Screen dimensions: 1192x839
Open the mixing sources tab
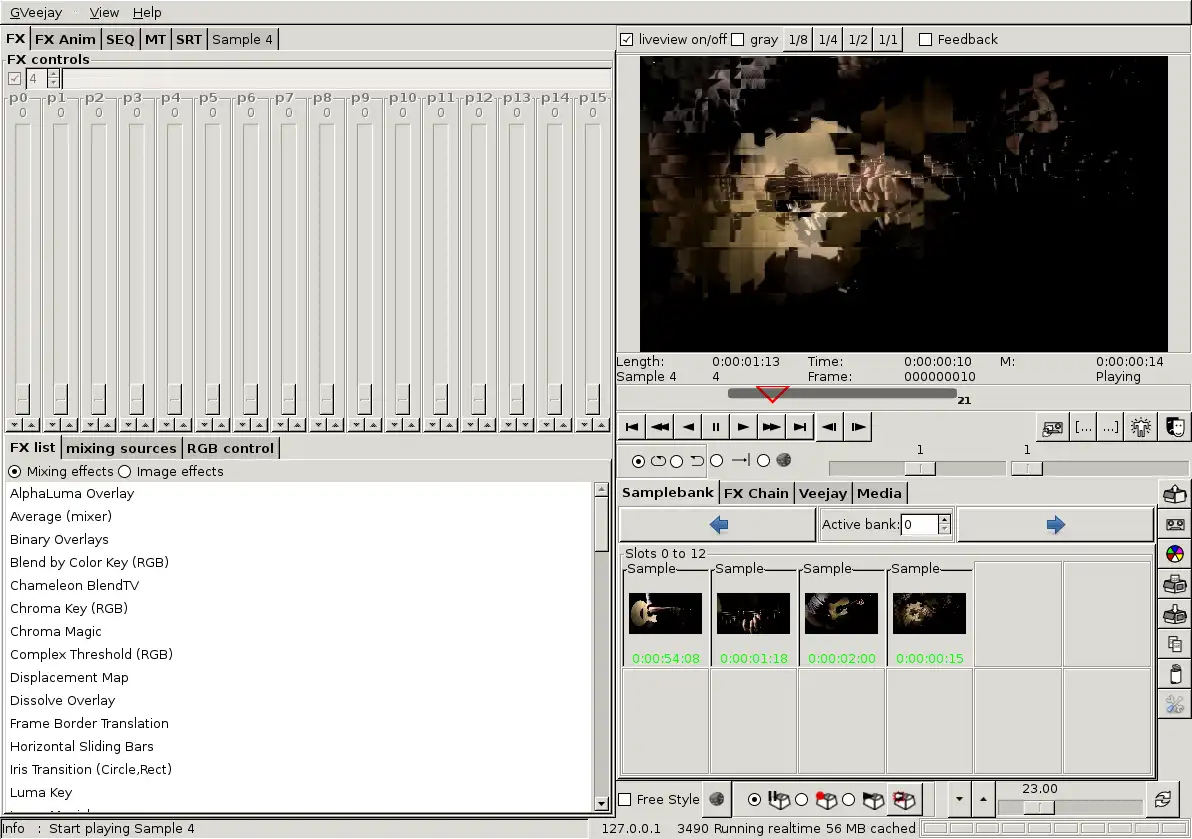(121, 448)
